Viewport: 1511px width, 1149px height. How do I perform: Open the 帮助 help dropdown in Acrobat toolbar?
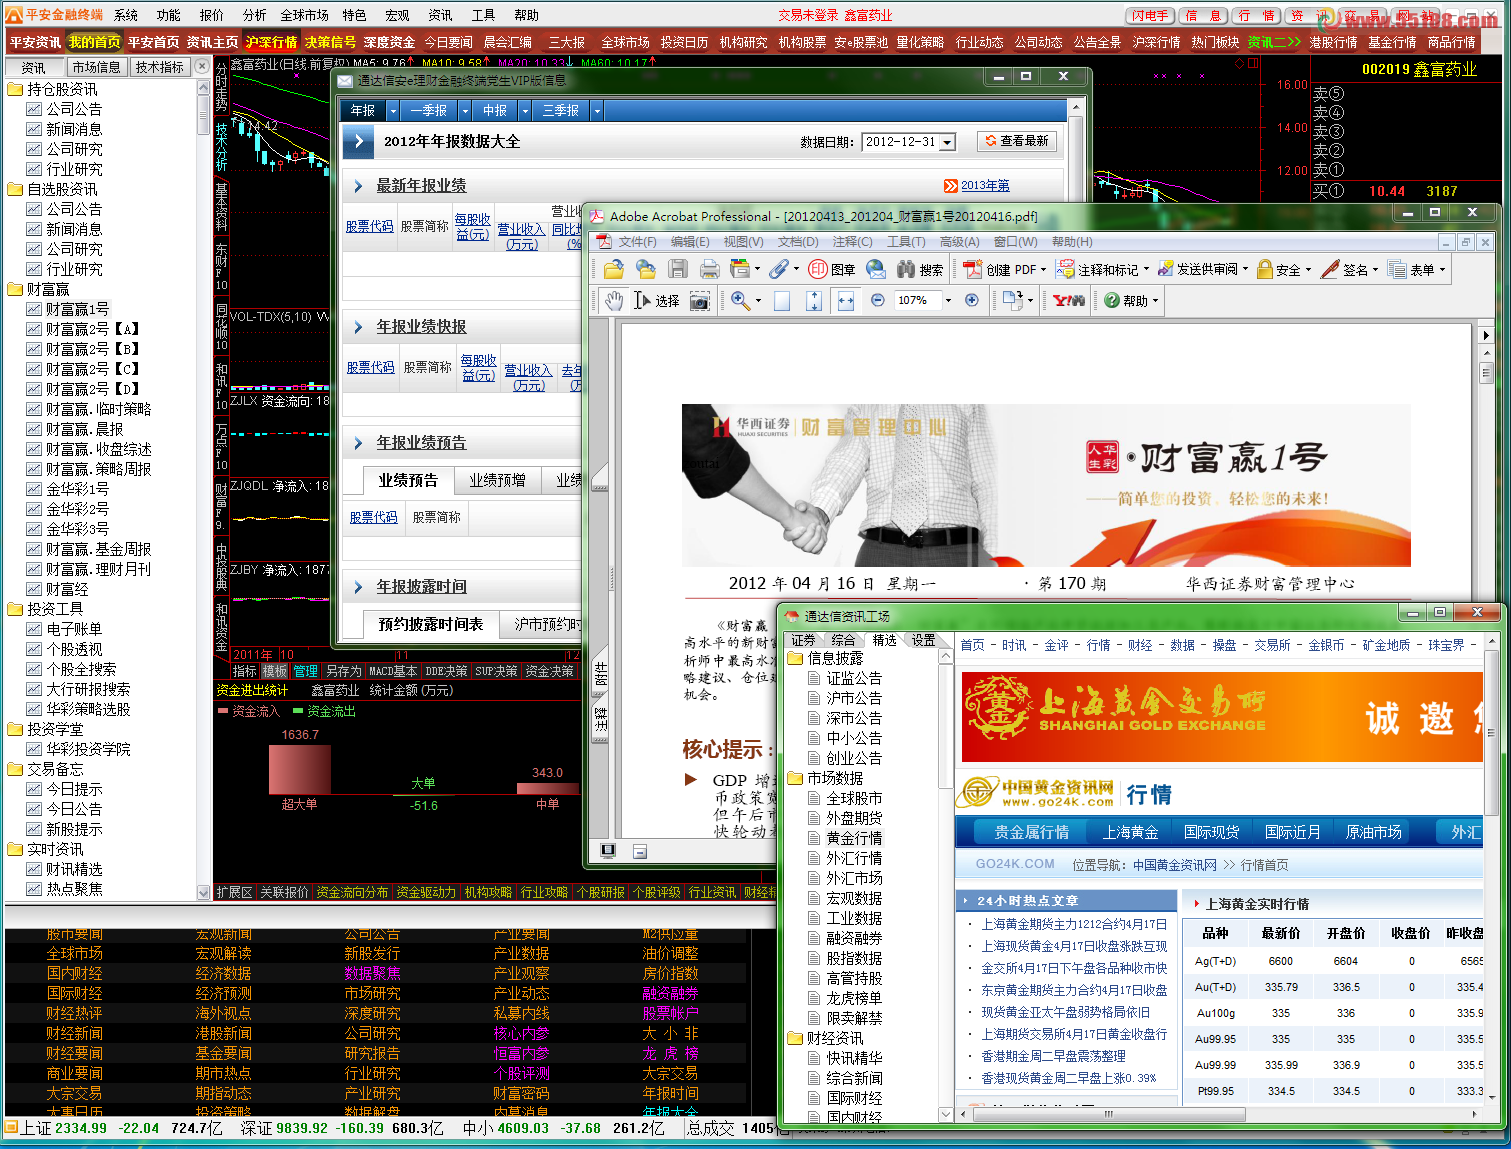pyautogui.click(x=1131, y=300)
